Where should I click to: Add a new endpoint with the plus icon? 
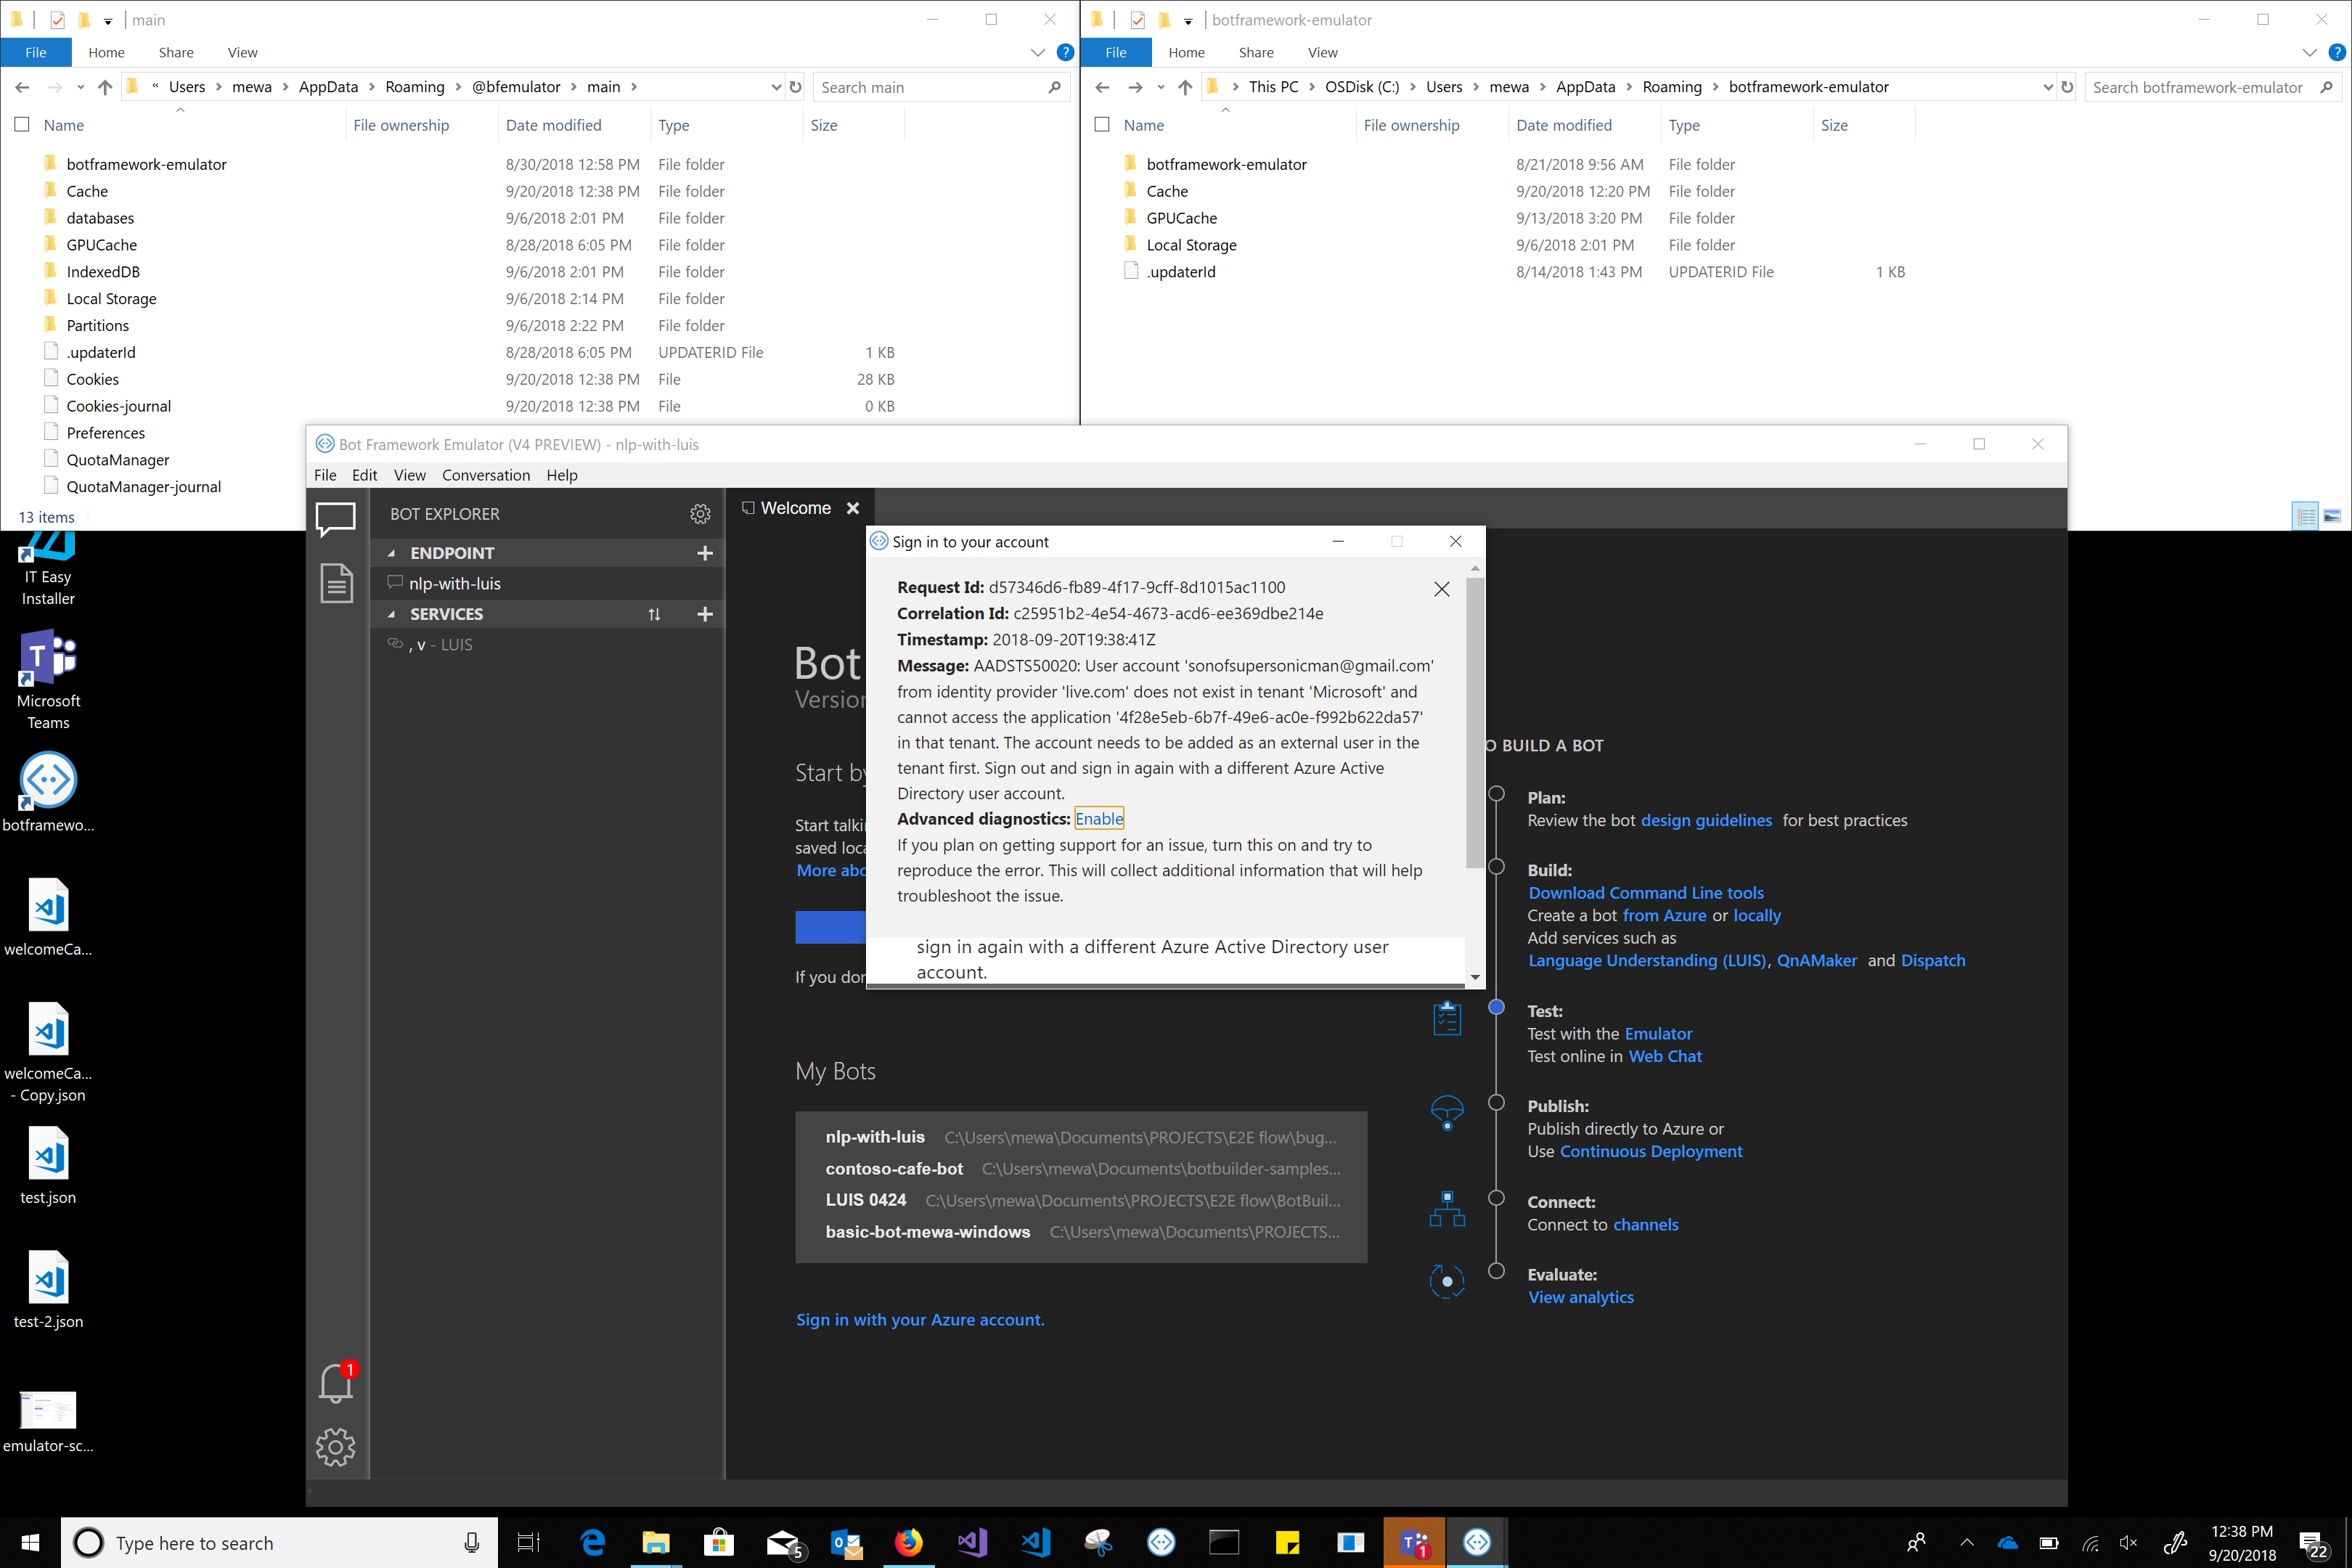coord(705,552)
